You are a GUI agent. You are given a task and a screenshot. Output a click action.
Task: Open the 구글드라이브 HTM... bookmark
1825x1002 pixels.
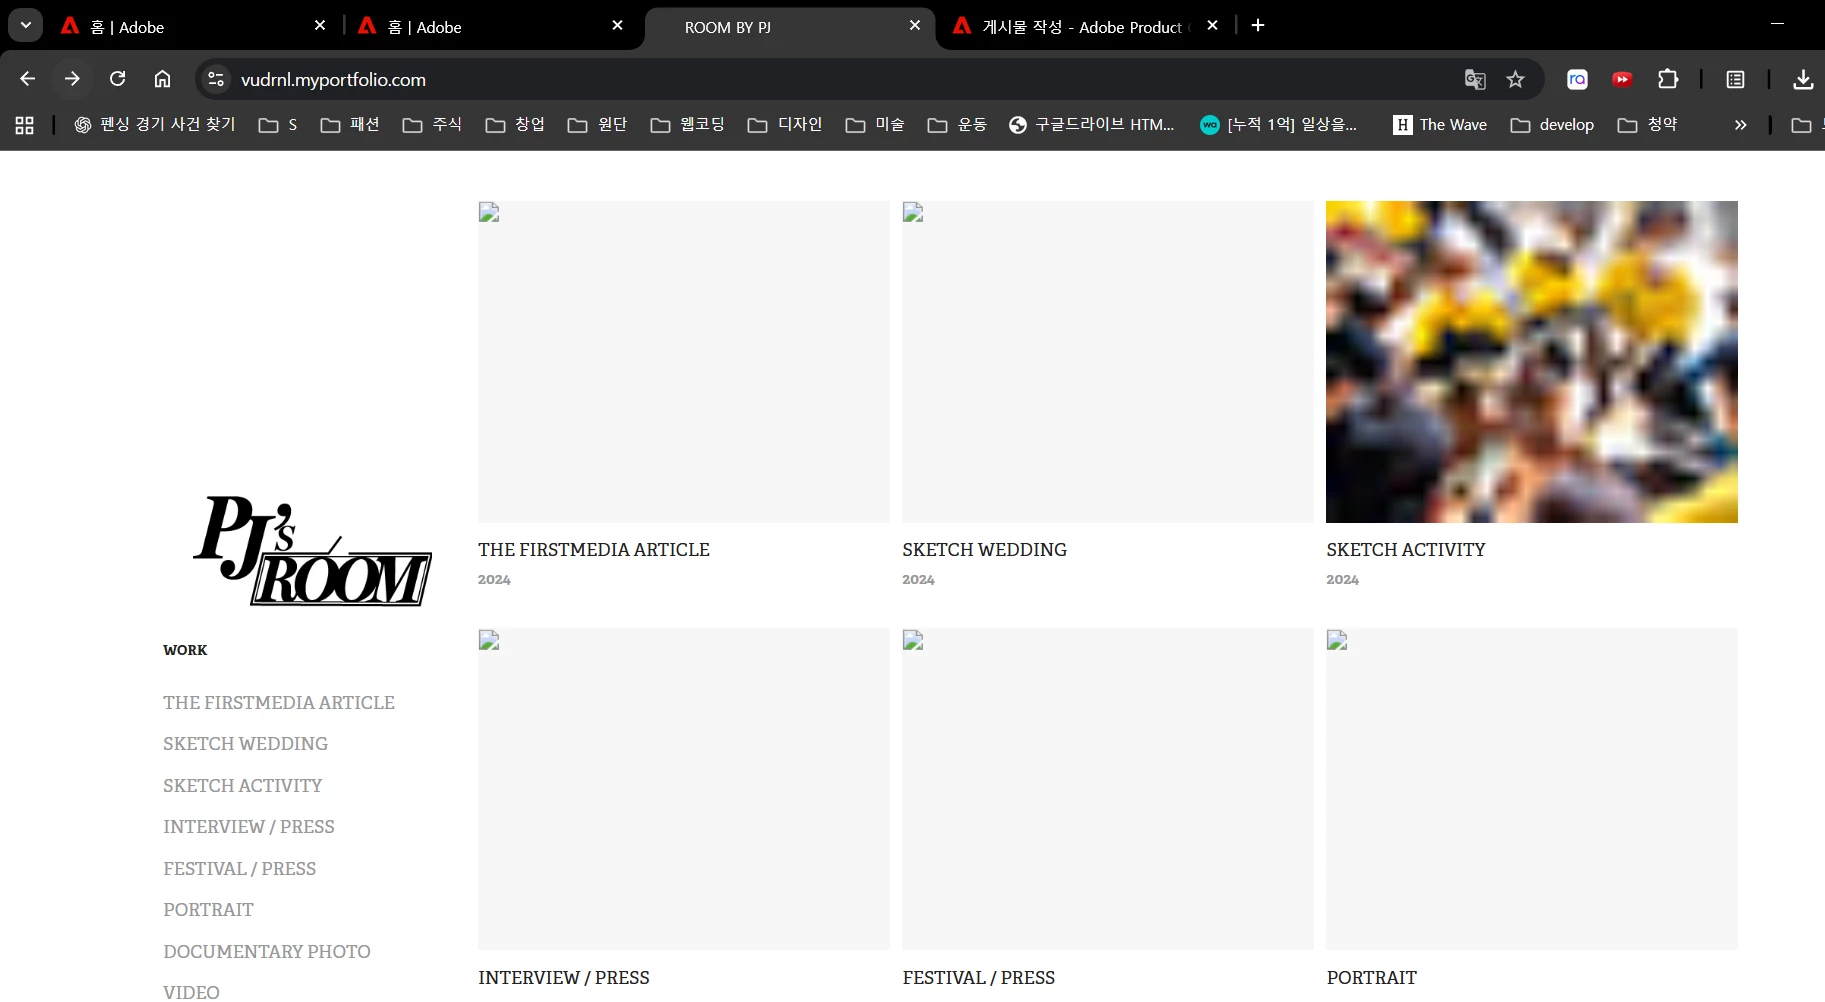(1092, 124)
